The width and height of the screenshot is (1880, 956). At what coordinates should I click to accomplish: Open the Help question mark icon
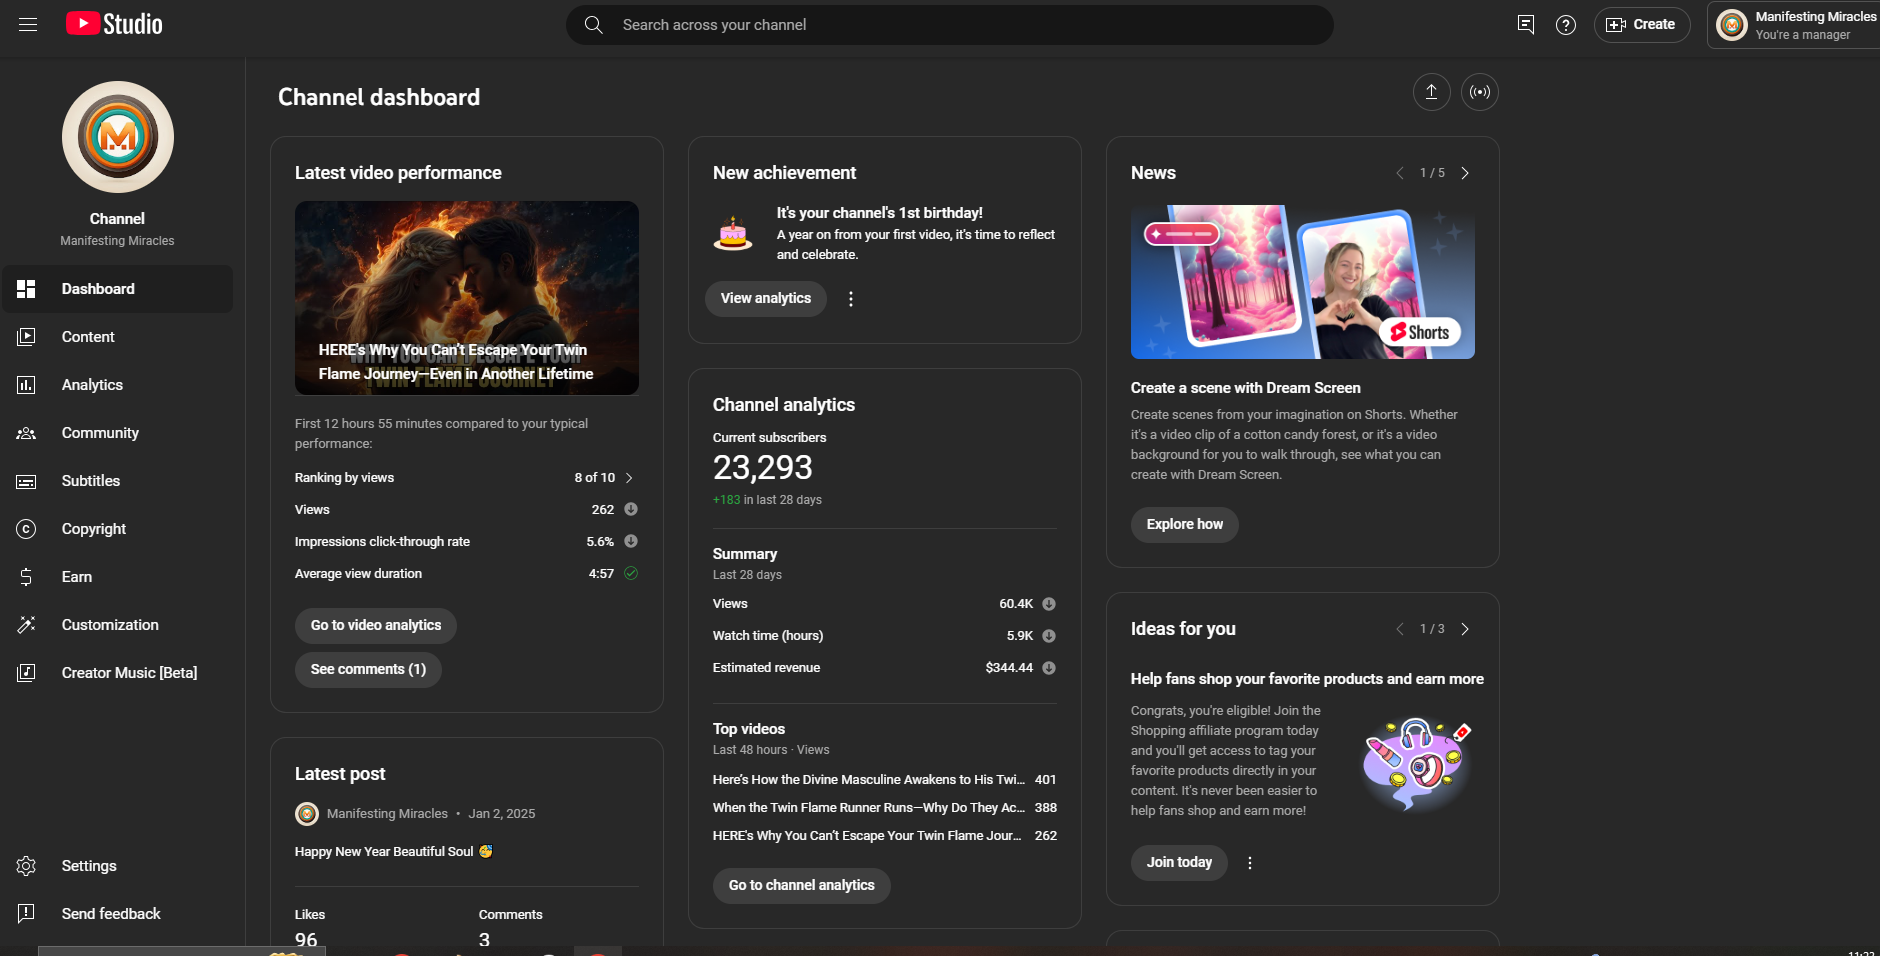pos(1566,25)
